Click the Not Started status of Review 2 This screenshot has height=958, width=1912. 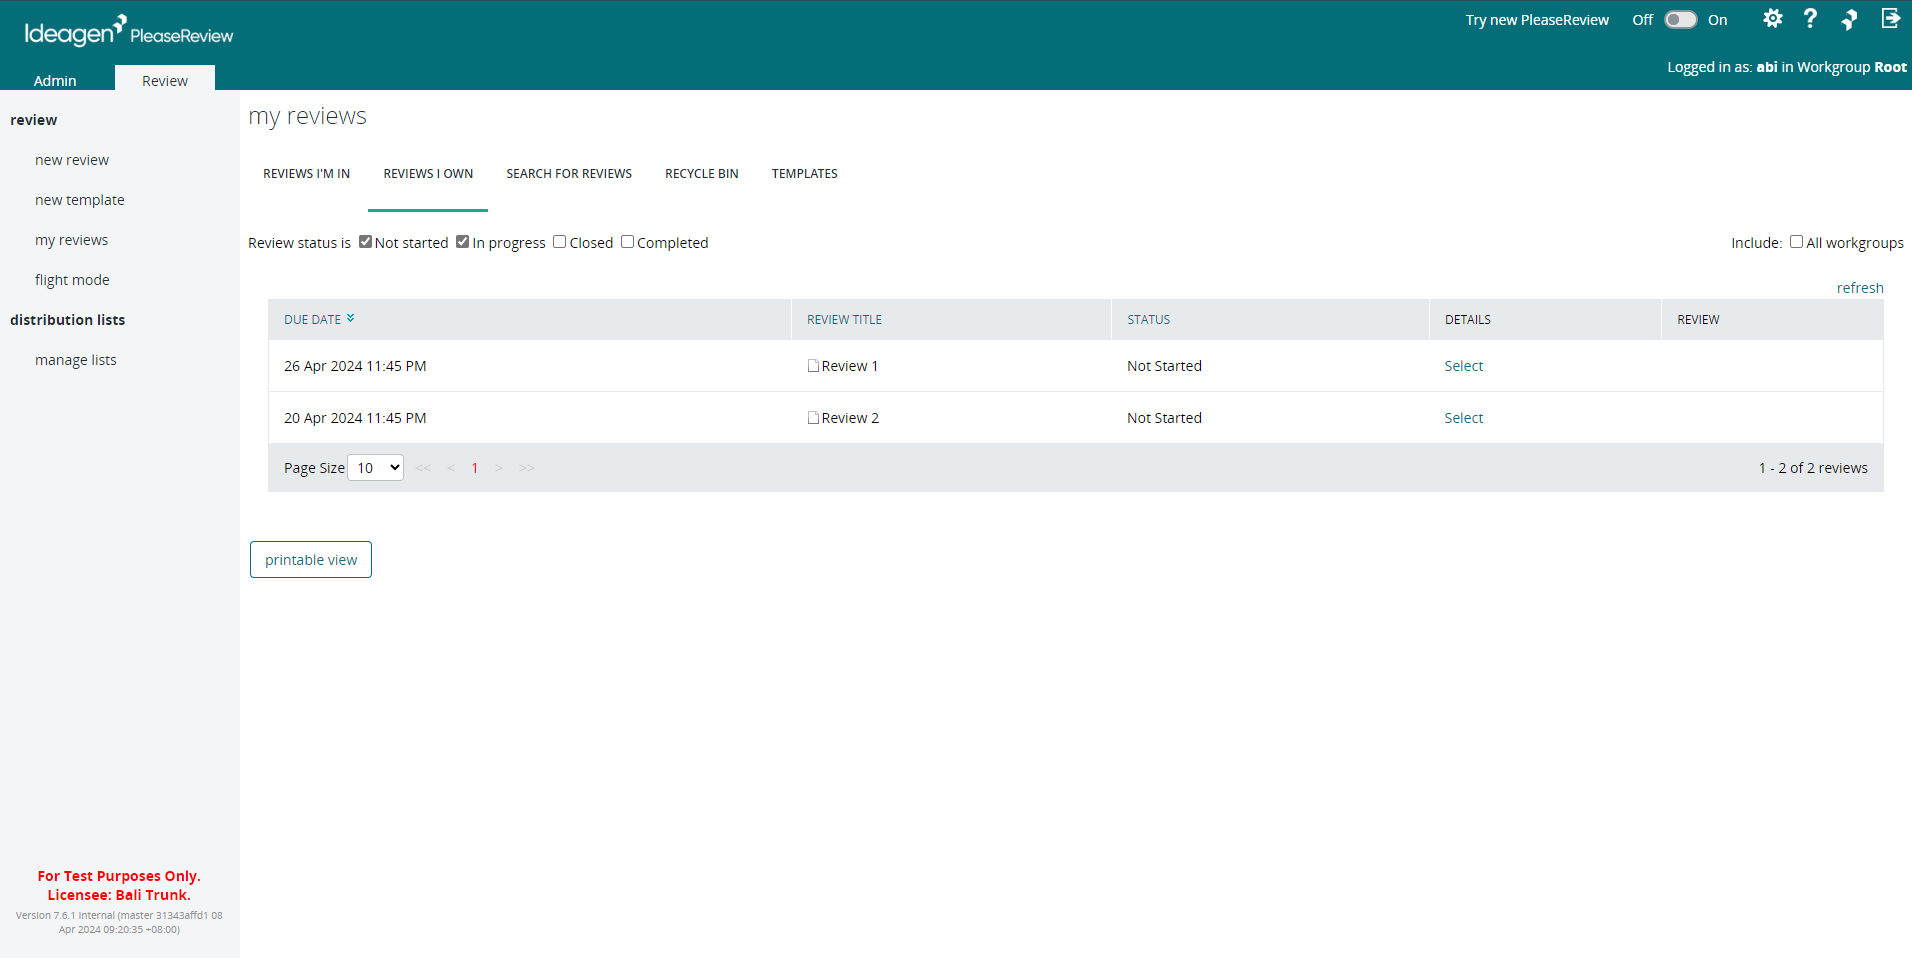tap(1164, 418)
